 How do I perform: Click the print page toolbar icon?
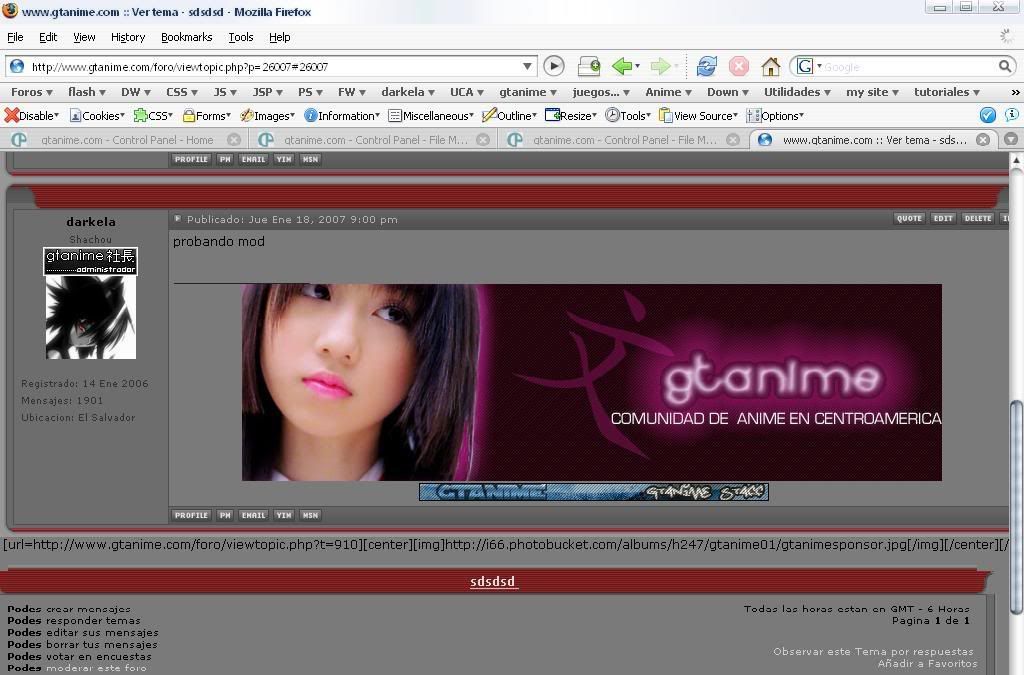pyautogui.click(x=589, y=66)
